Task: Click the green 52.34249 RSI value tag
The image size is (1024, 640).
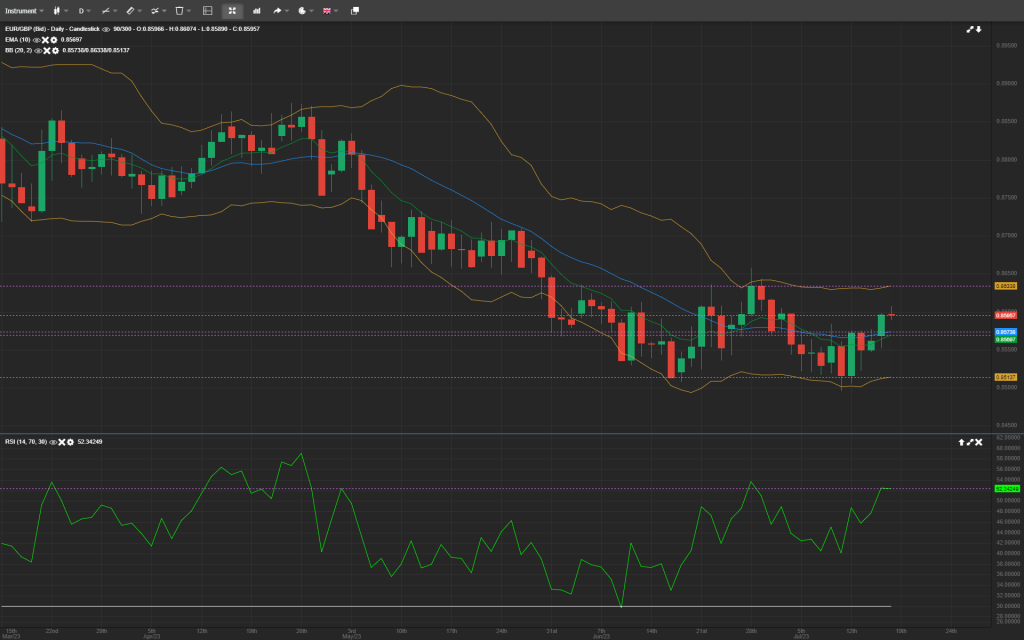Action: point(1006,488)
